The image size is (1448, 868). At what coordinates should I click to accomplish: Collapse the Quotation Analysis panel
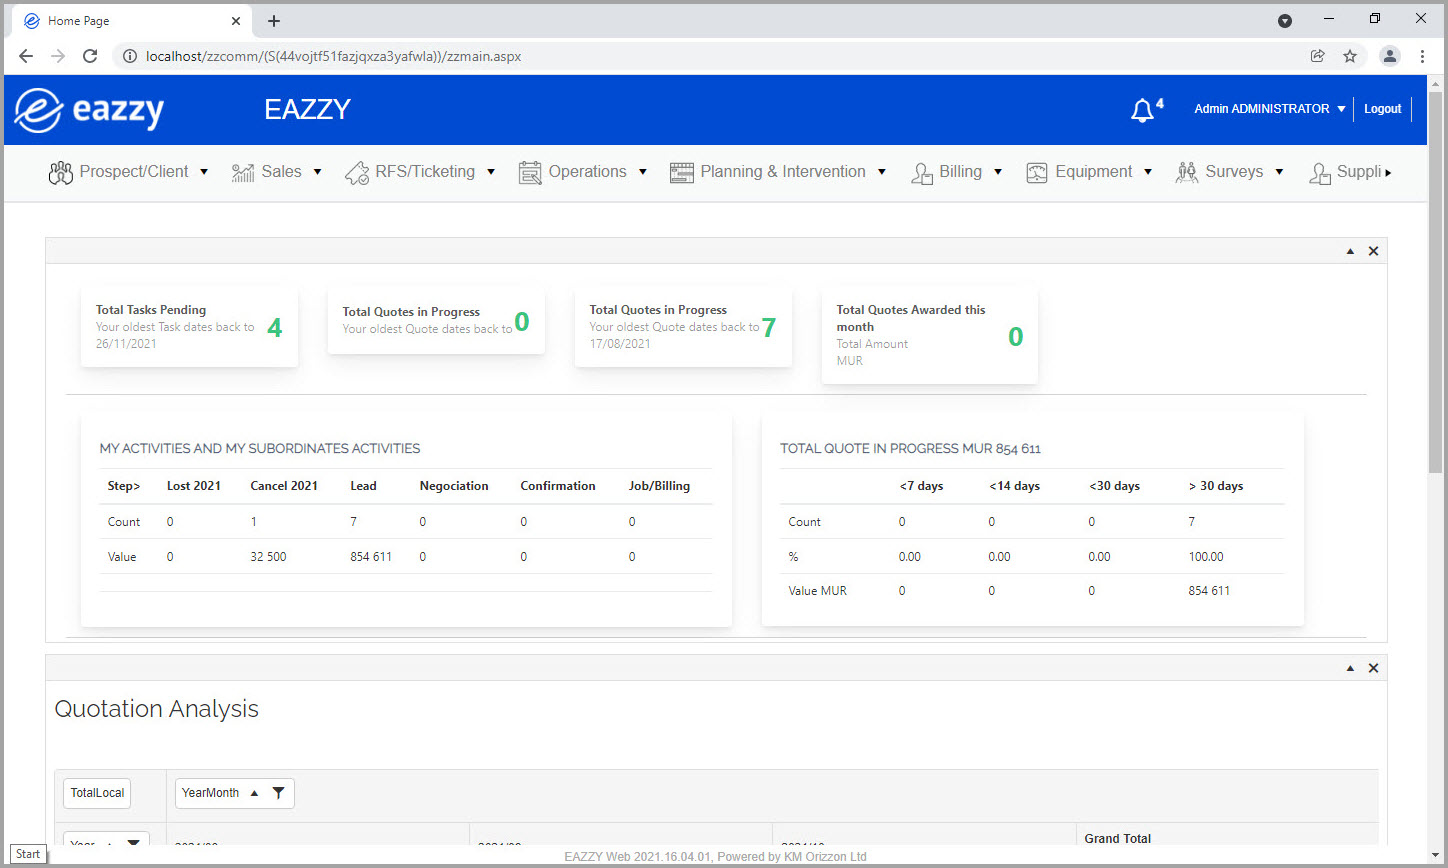click(1350, 668)
